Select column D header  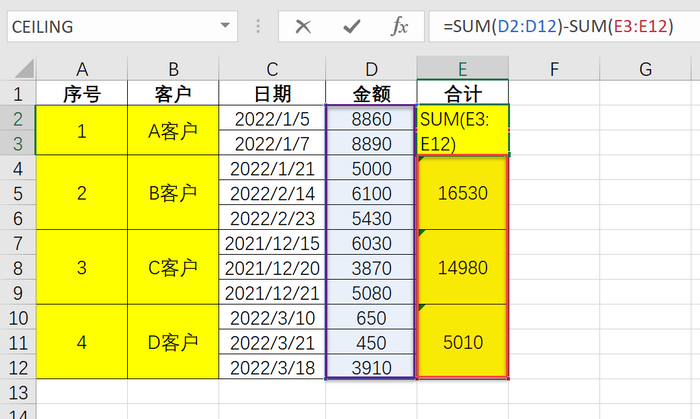pyautogui.click(x=371, y=69)
